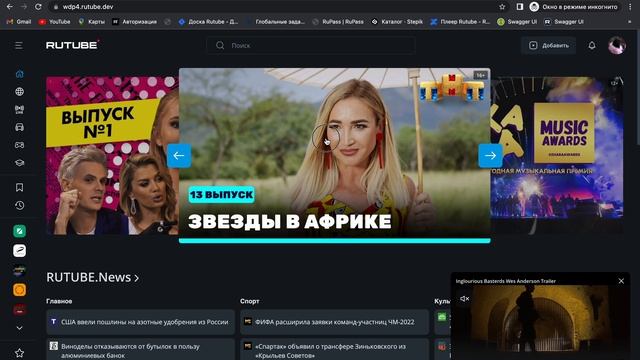Screen dimensions: 640x360
Task: Open the Music Awards banner
Action: [557, 156]
